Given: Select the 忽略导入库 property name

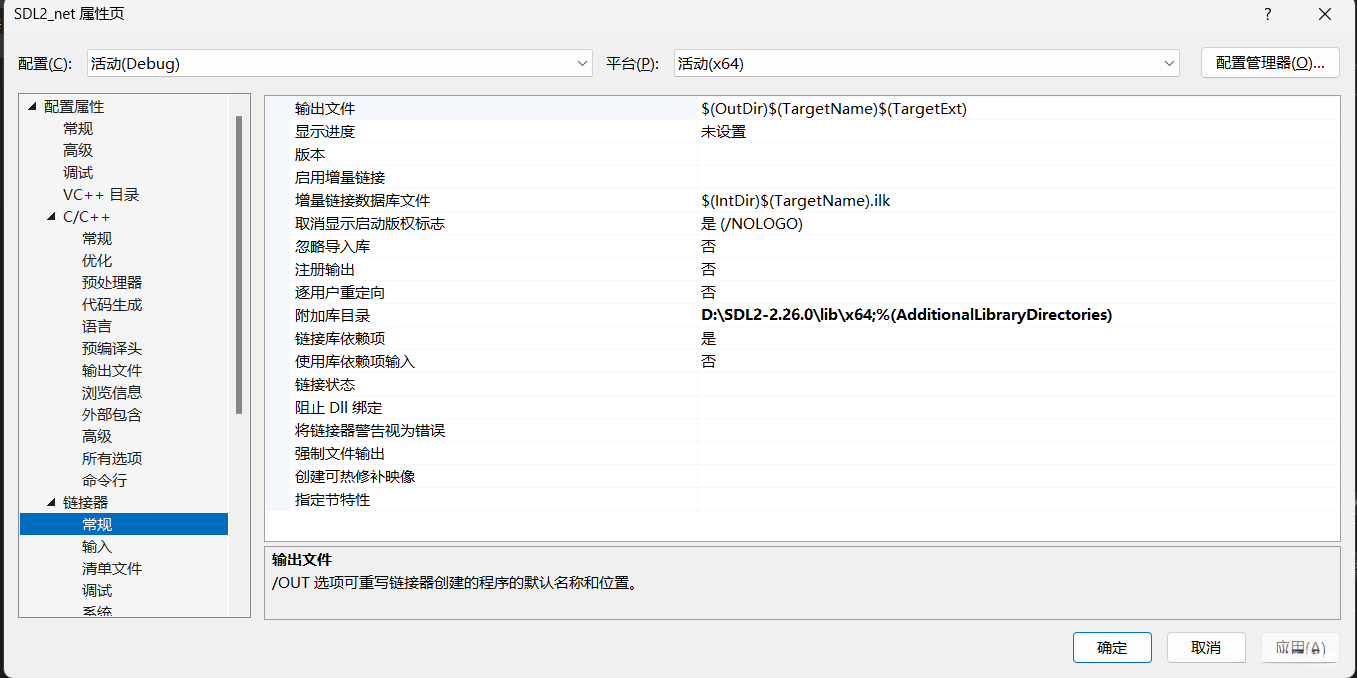Looking at the screenshot, I should (x=332, y=246).
